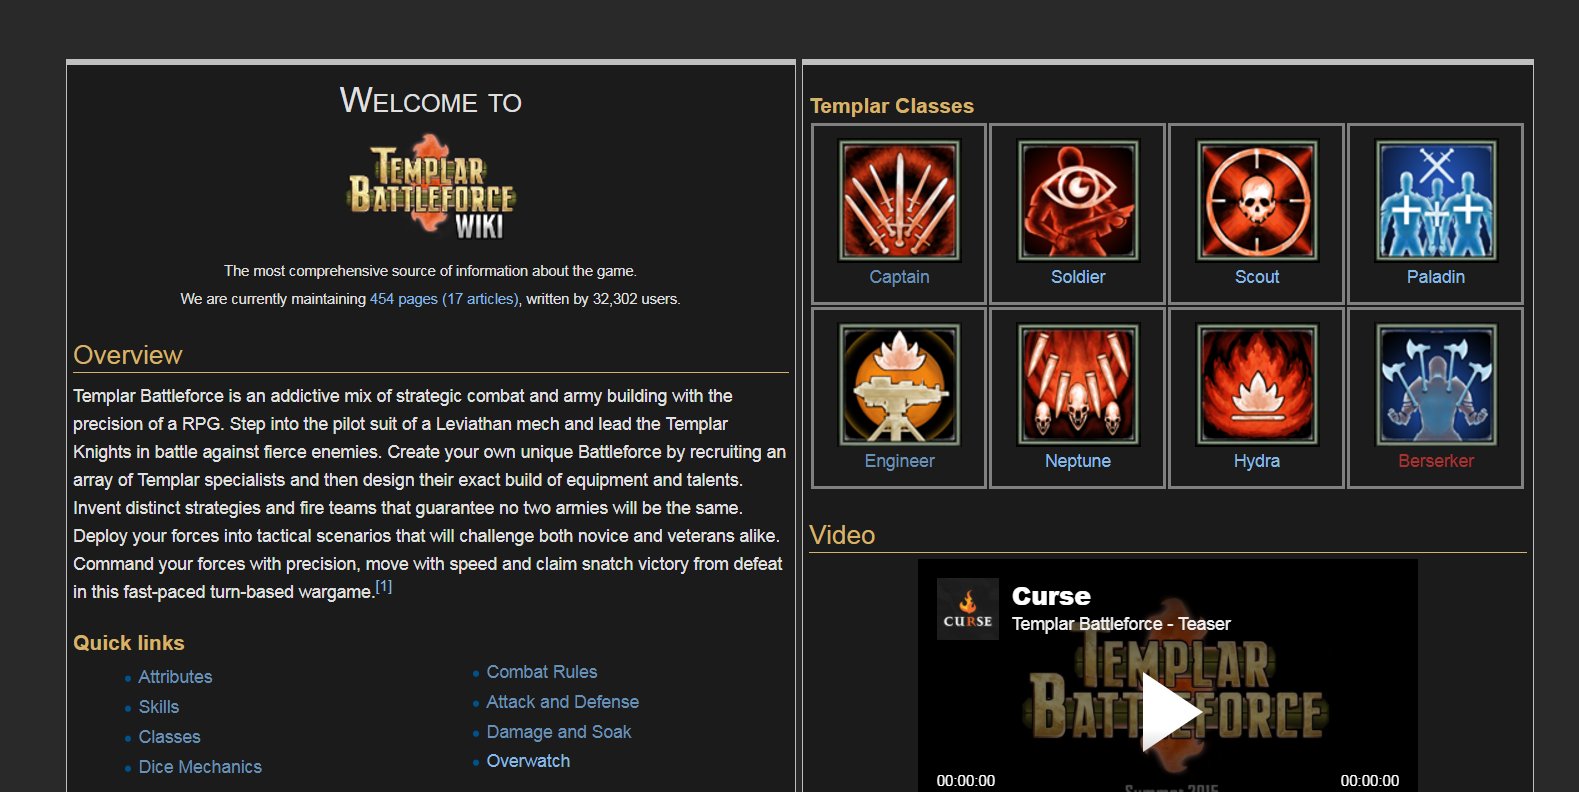
Task: Open the Attributes quick link
Action: pos(175,677)
